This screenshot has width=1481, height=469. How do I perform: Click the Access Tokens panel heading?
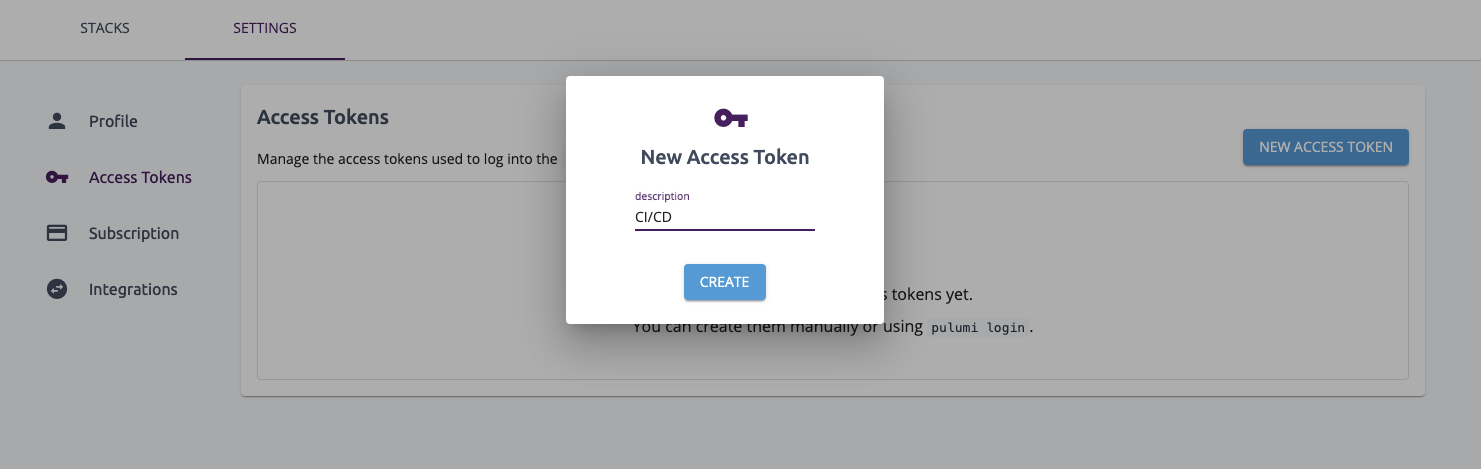click(x=323, y=117)
